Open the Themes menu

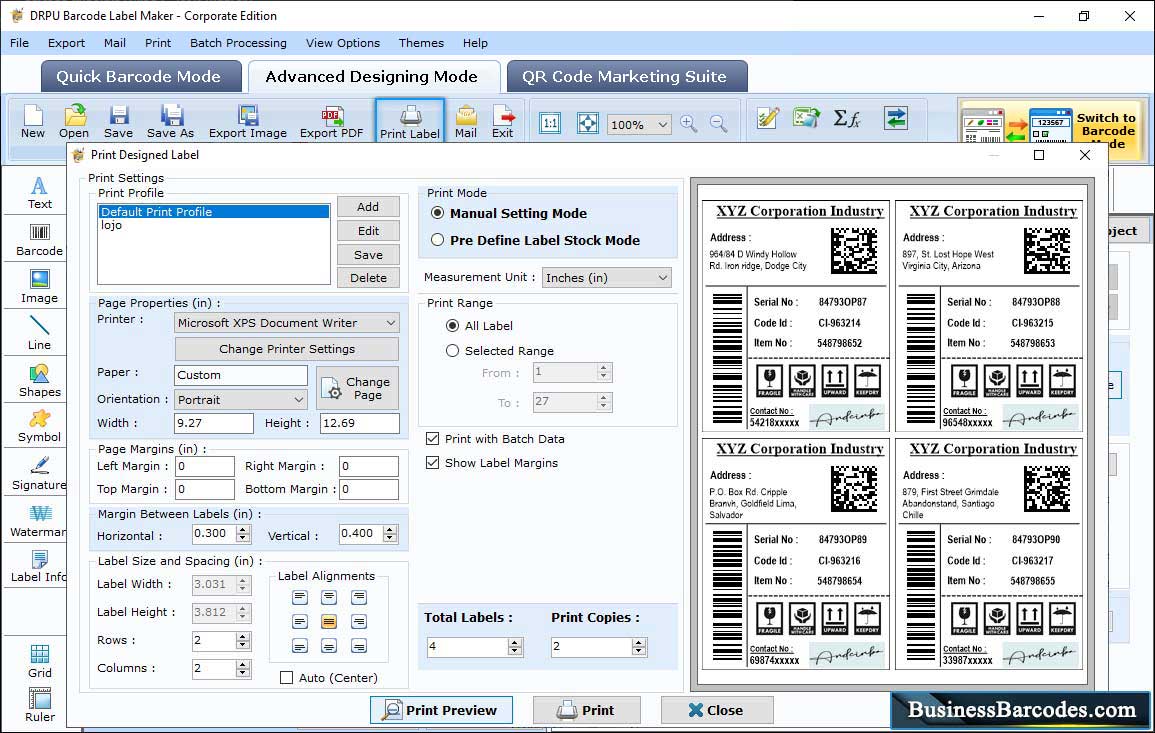point(421,43)
